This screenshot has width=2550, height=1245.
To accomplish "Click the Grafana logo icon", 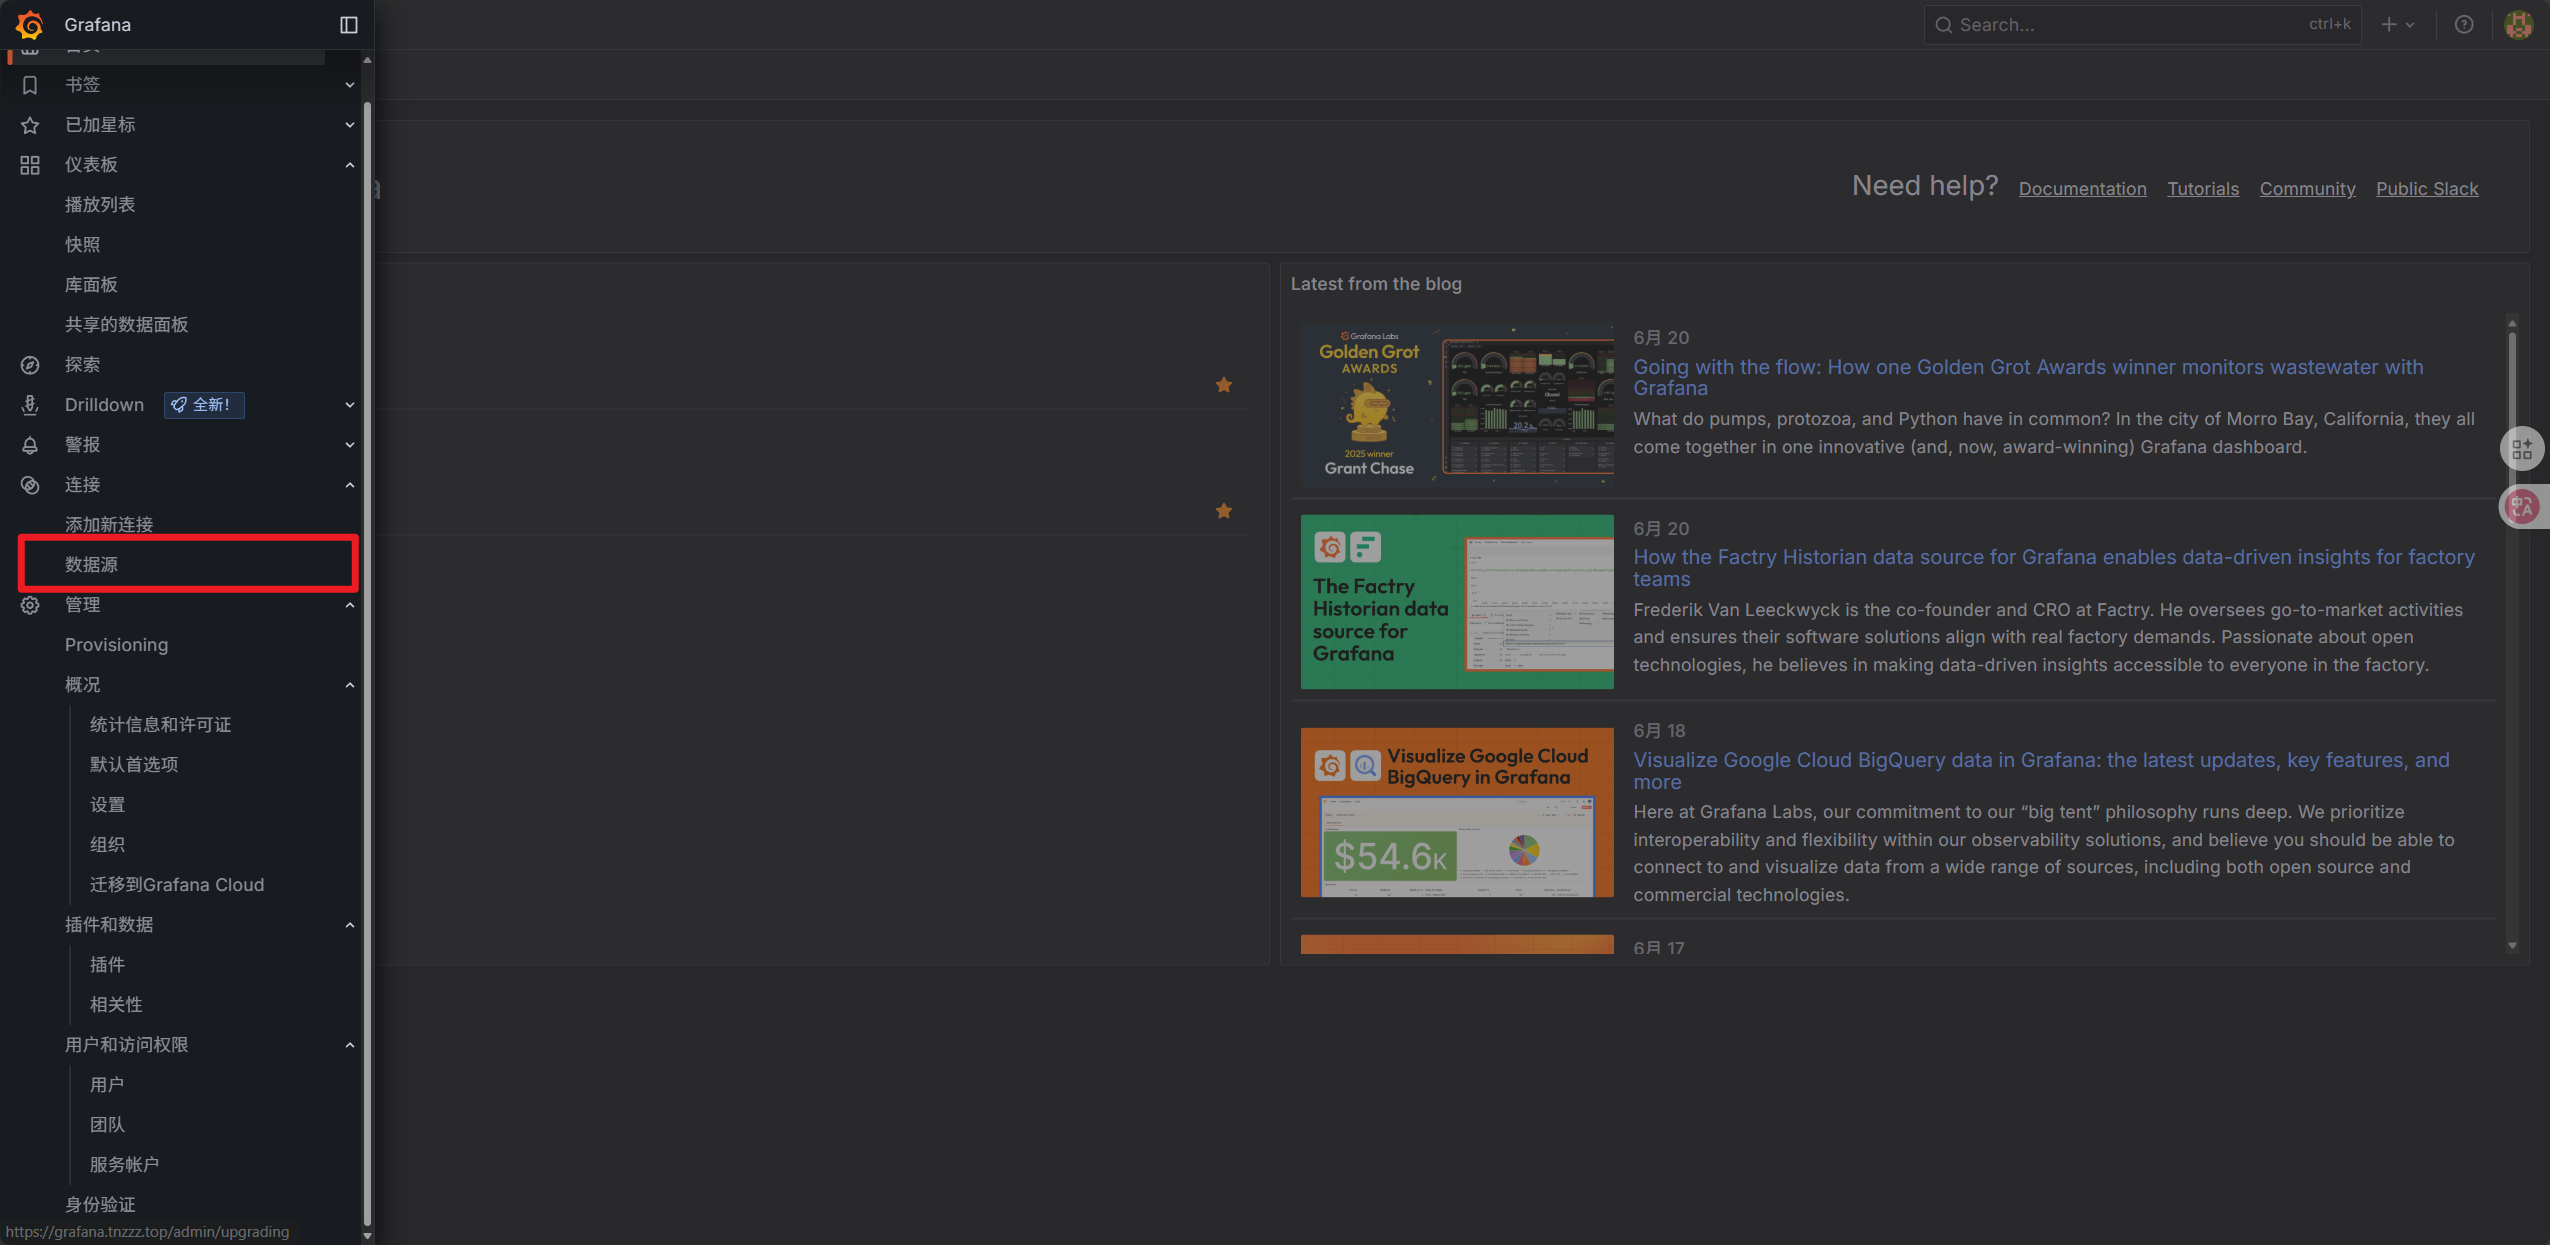I will point(30,24).
